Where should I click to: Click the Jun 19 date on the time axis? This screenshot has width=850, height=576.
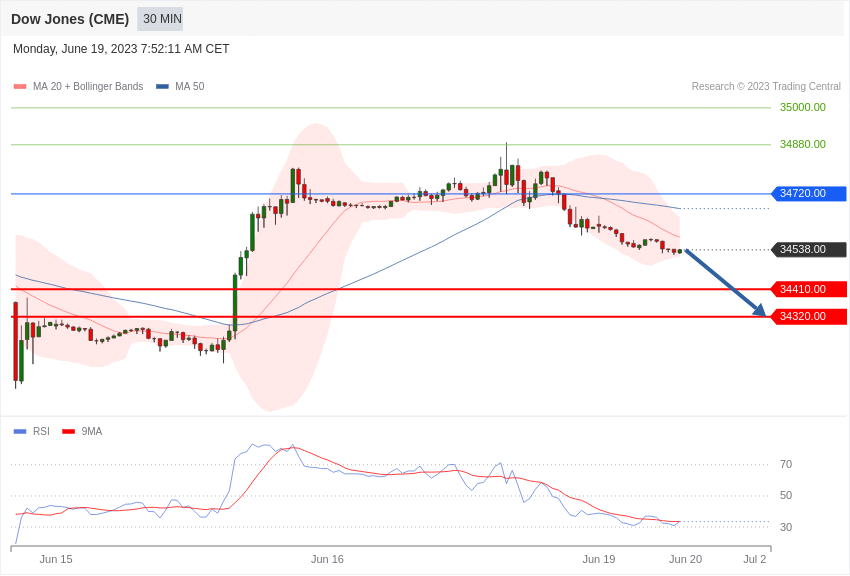point(599,559)
